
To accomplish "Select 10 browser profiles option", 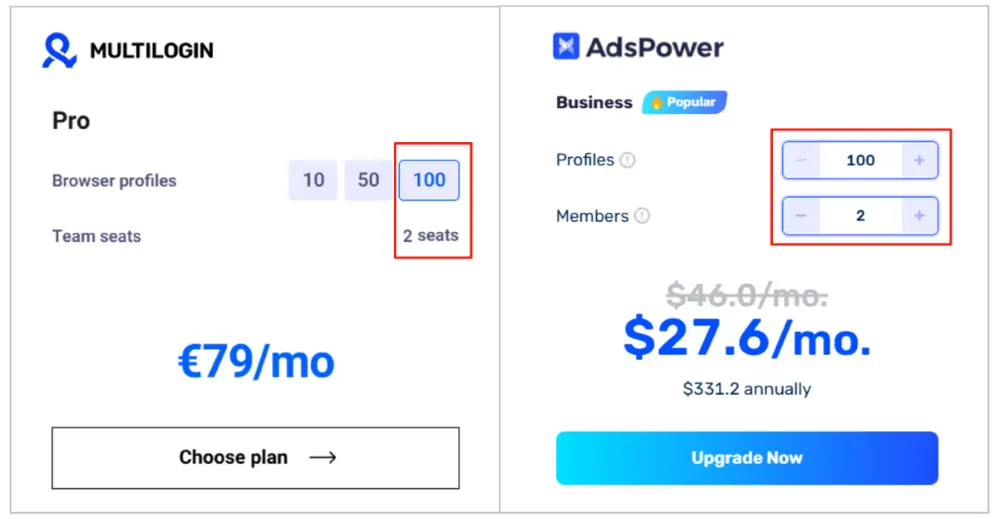I will [313, 180].
